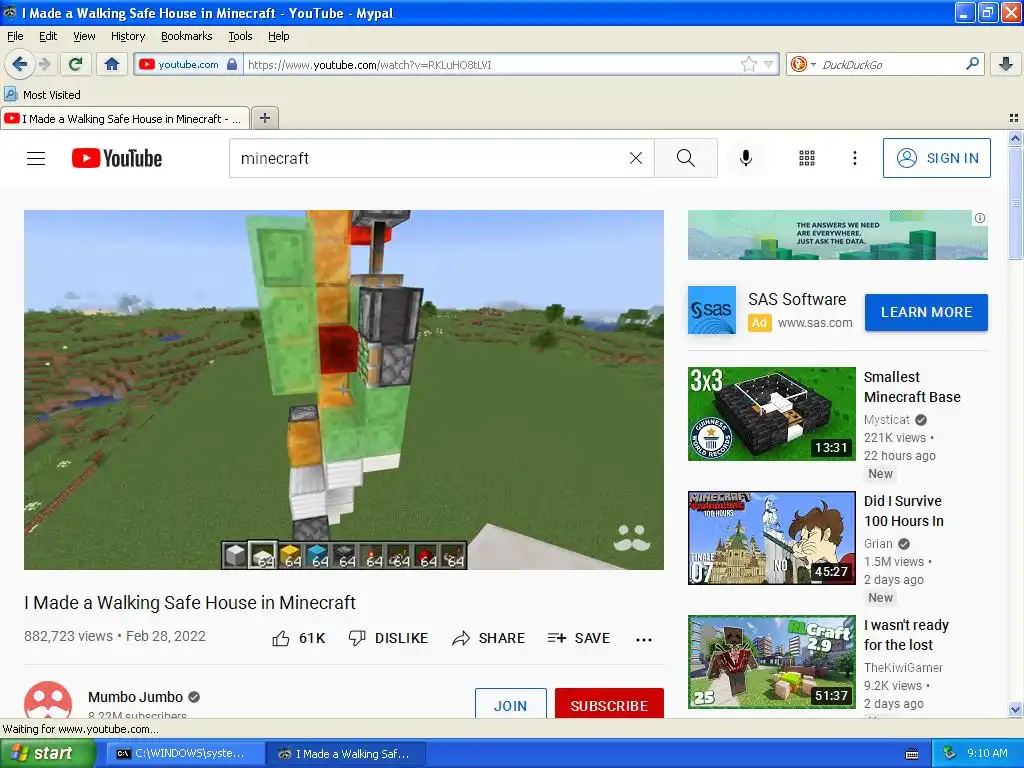Viewport: 1024px width, 768px height.
Task: Click the video player area
Action: click(x=344, y=389)
